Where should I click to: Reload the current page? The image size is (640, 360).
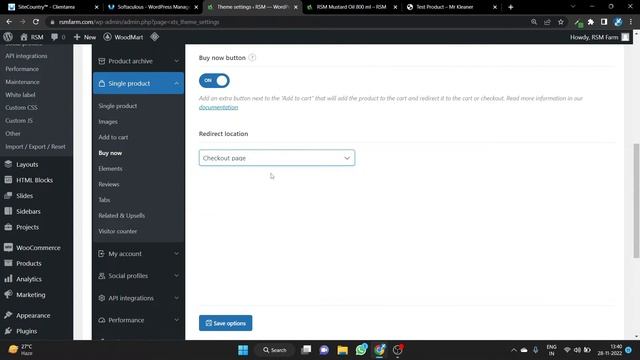36,22
